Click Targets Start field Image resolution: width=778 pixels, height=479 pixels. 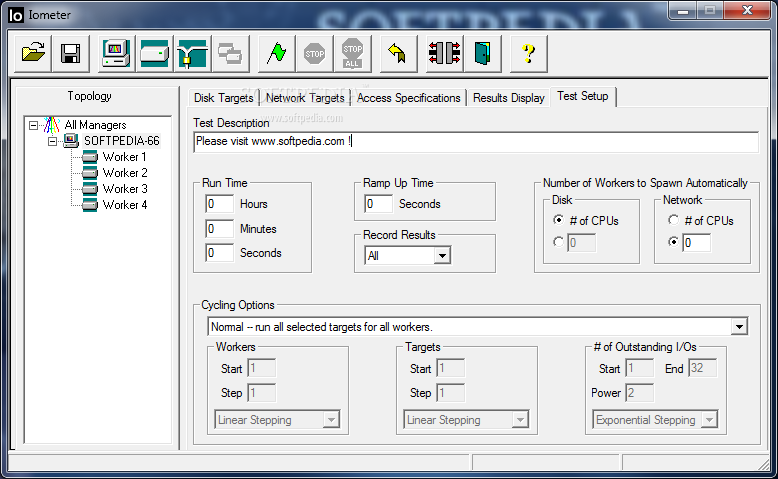[451, 368]
